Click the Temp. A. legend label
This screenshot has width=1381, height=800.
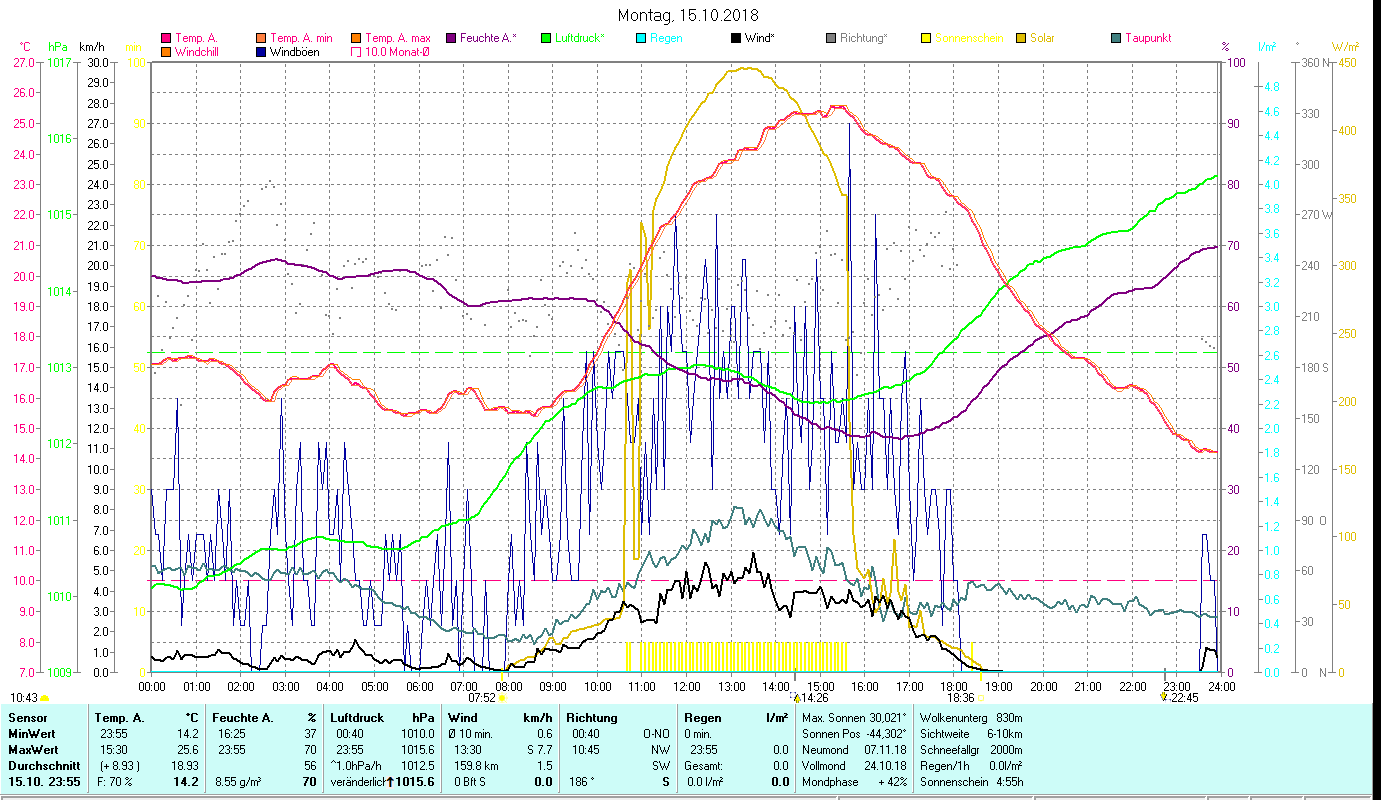196,38
